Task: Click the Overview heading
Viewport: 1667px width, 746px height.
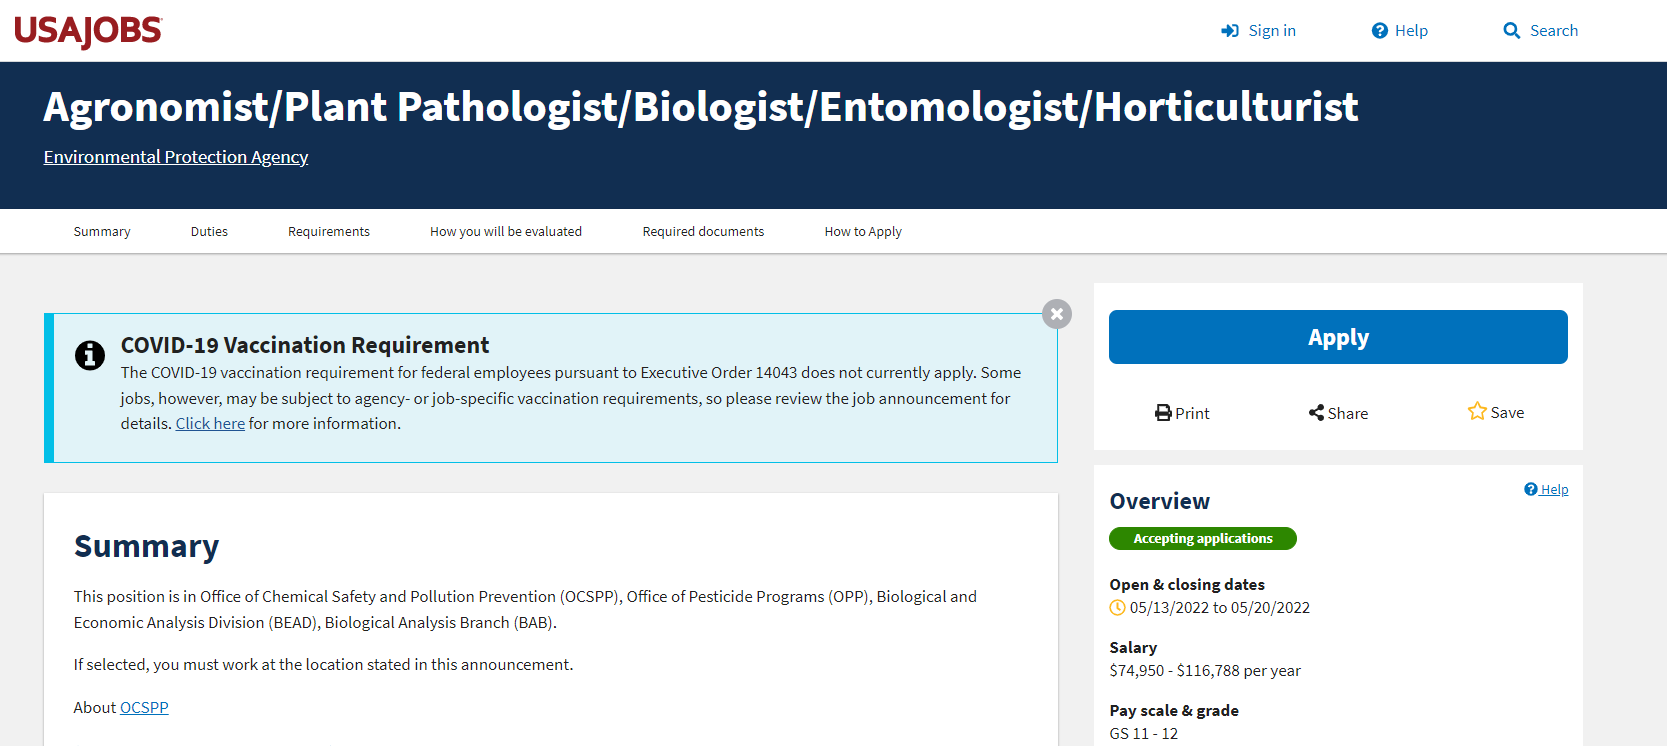Action: tap(1160, 501)
